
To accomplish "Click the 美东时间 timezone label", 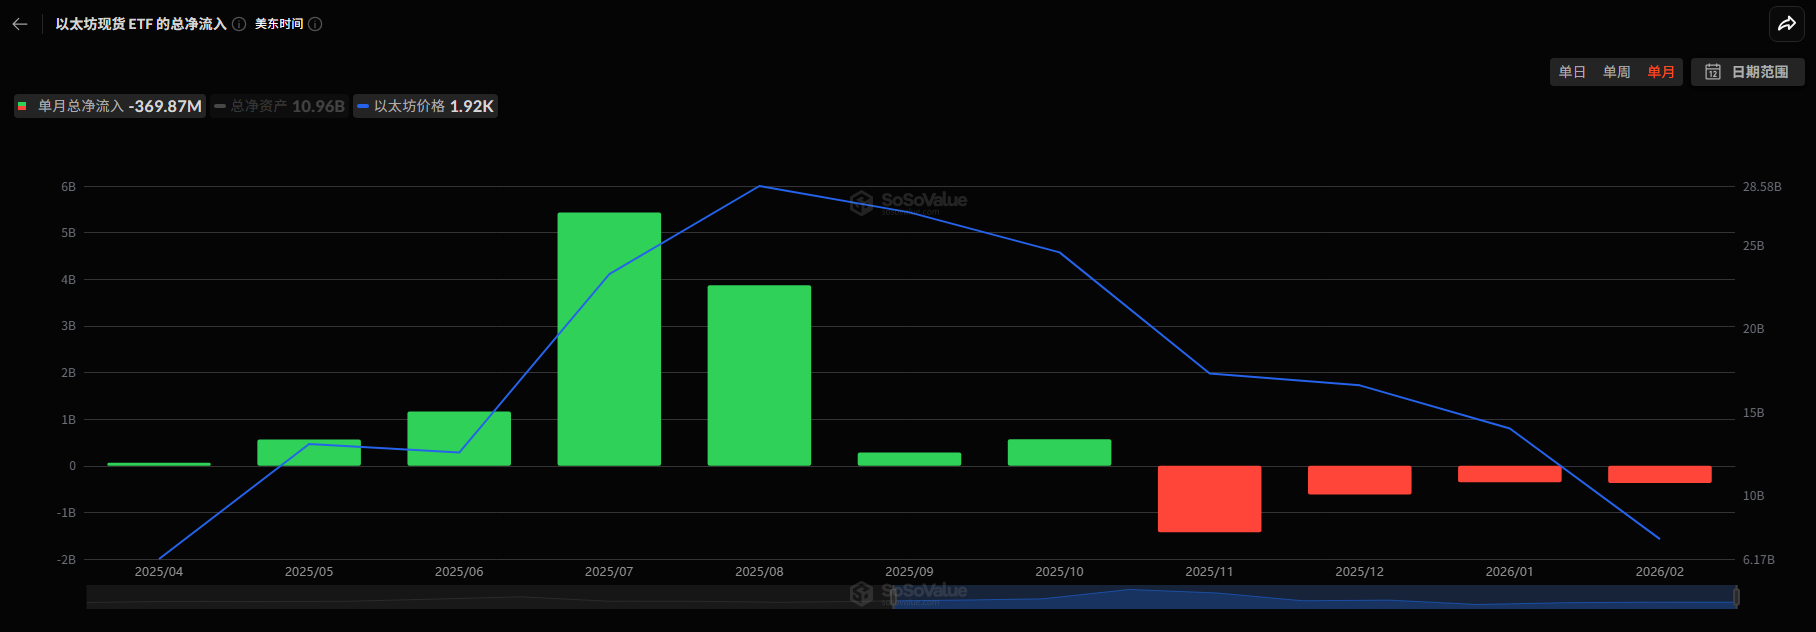I will point(279,24).
